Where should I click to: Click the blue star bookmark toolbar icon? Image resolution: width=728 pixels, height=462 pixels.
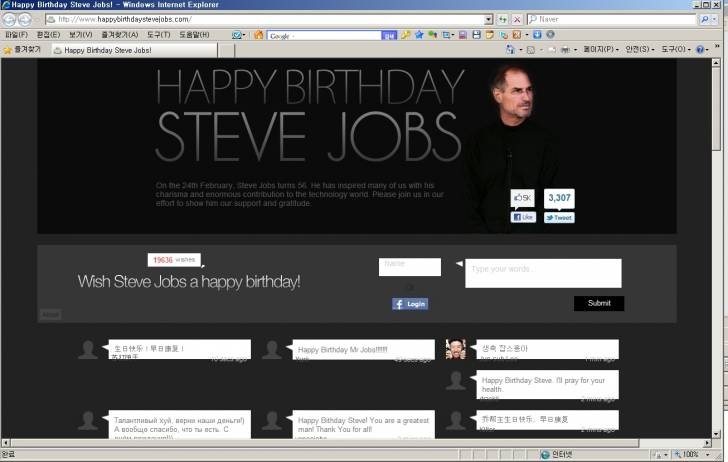(x=419, y=35)
